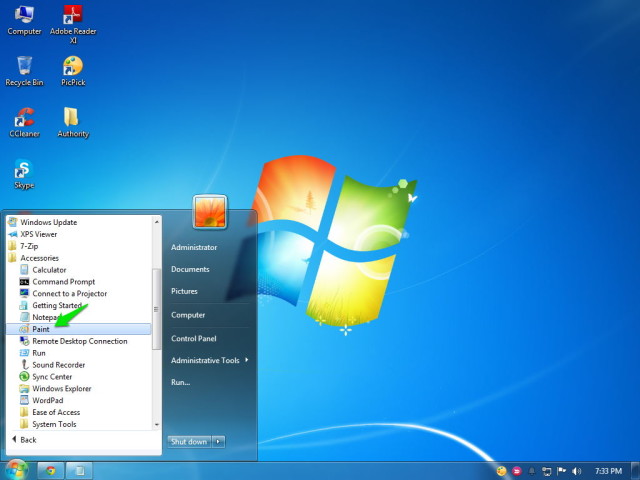Expand the Shut down options arrow
This screenshot has width=640, height=480.
tap(218, 442)
